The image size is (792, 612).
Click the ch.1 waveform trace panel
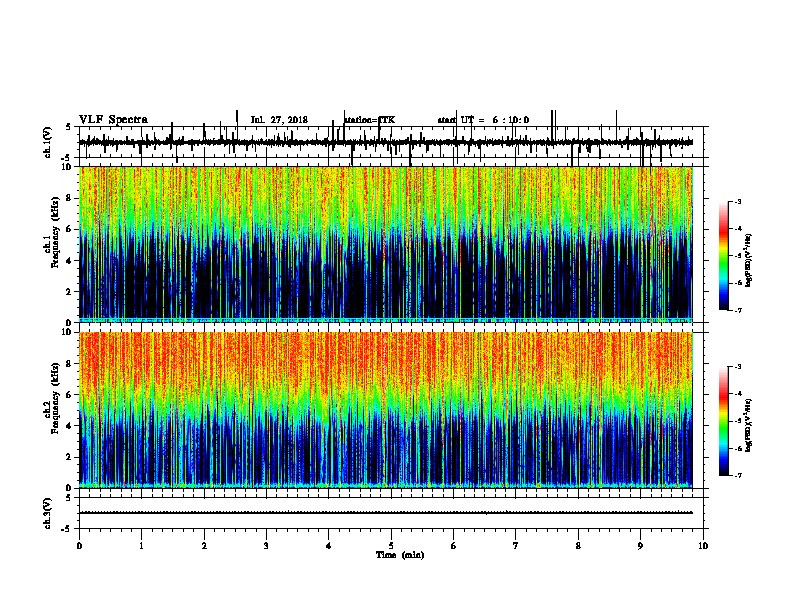(391, 142)
